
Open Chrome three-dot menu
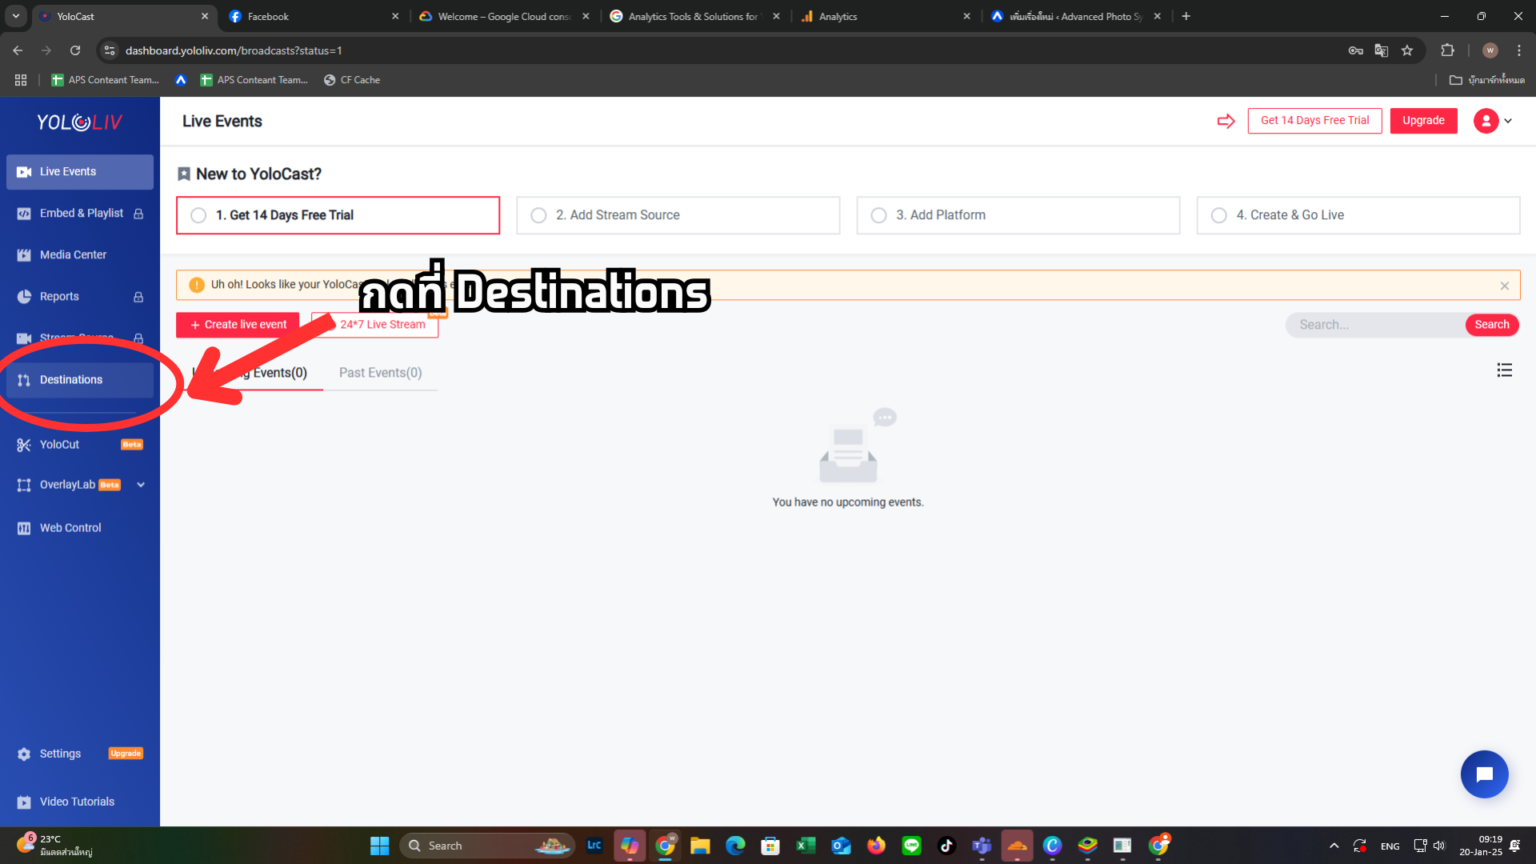(1519, 50)
